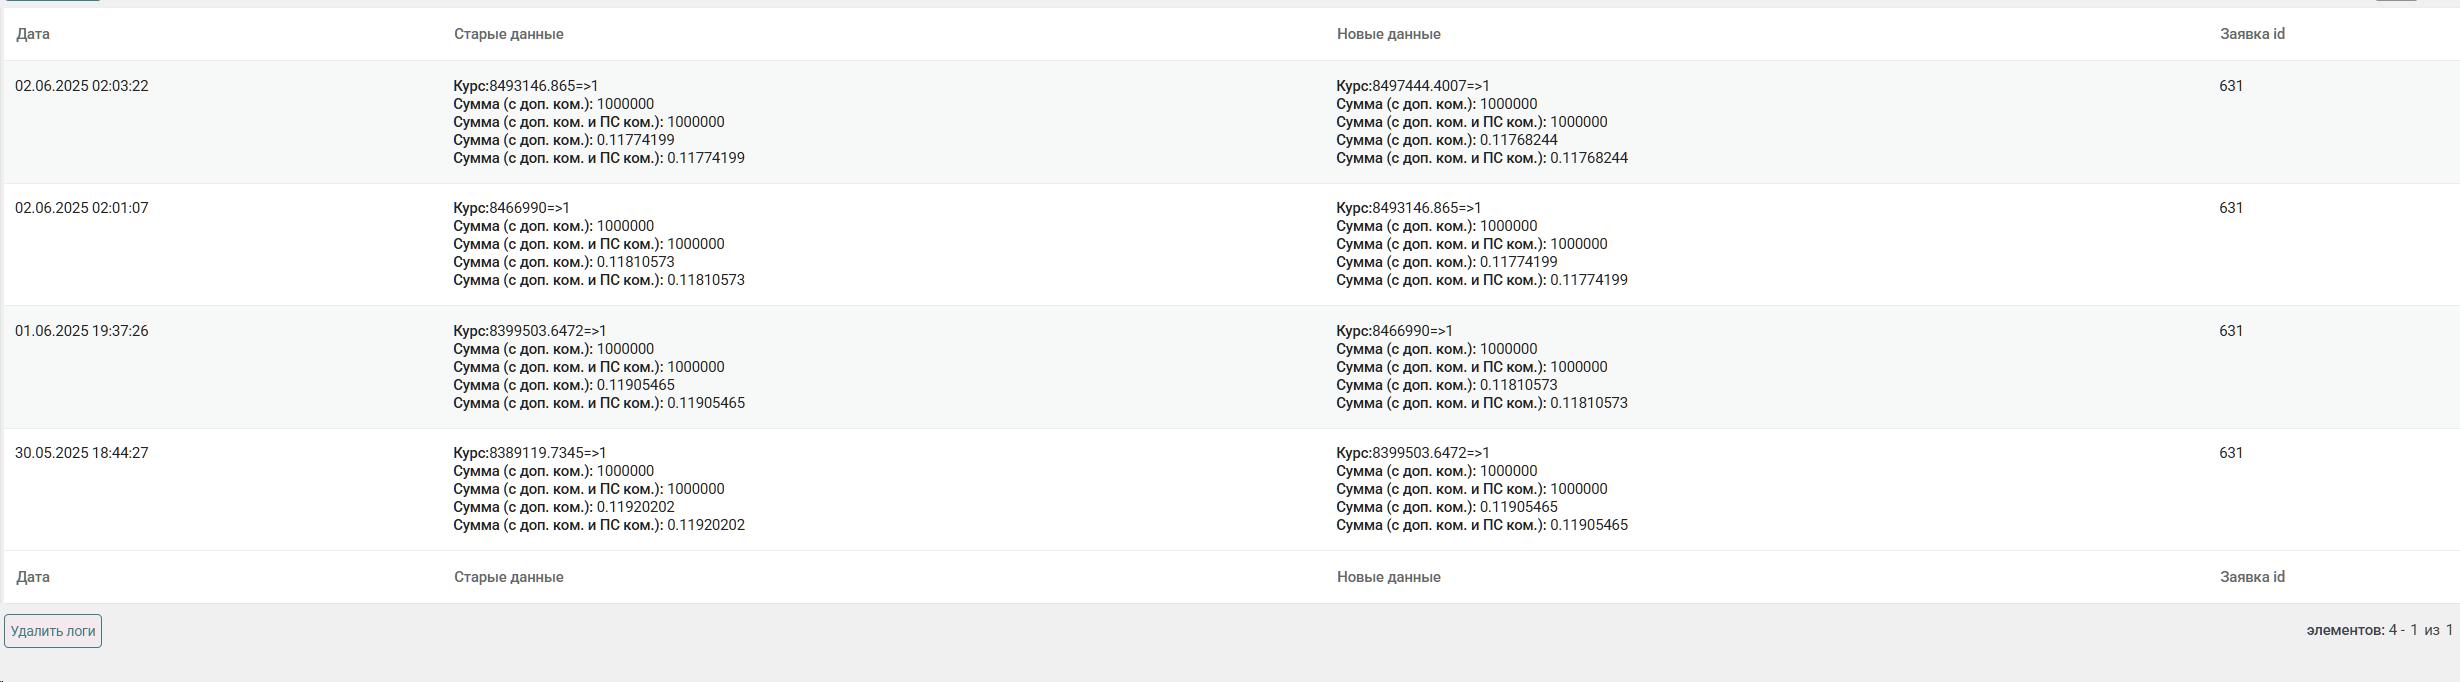
Task: Click request id 631 in 02:03:22 row
Action: [2231, 86]
